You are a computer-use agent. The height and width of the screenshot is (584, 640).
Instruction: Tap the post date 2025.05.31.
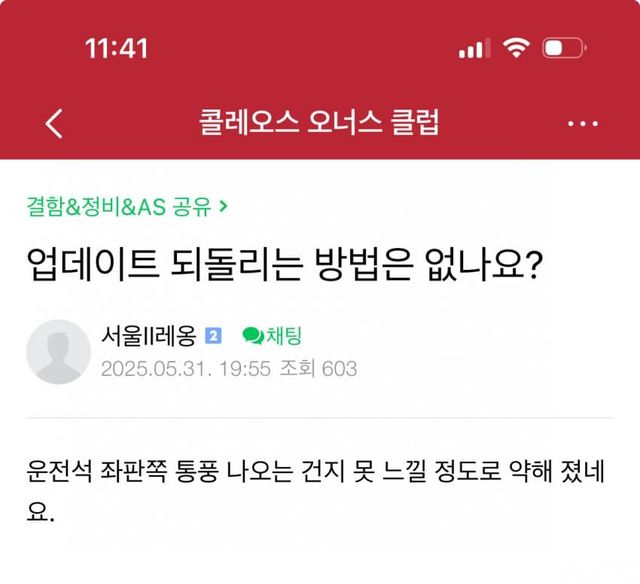[156, 368]
